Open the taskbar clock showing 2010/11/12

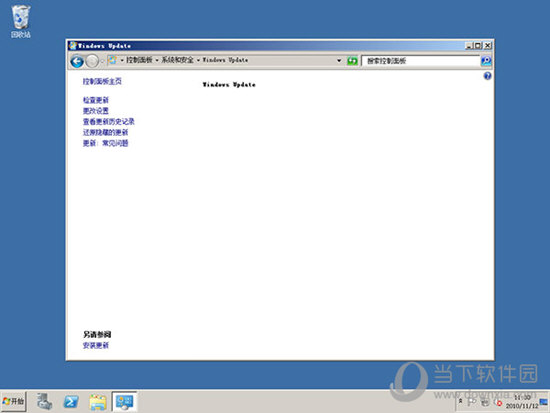(522, 401)
